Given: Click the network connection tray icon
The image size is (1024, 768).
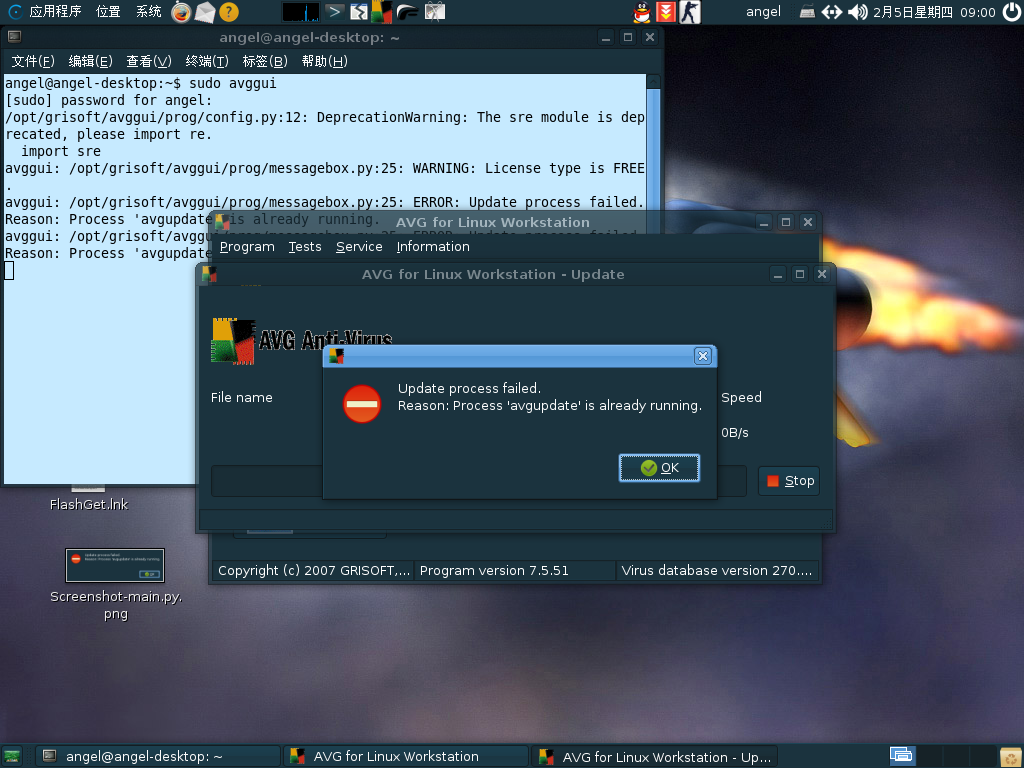Looking at the screenshot, I should pos(831,12).
